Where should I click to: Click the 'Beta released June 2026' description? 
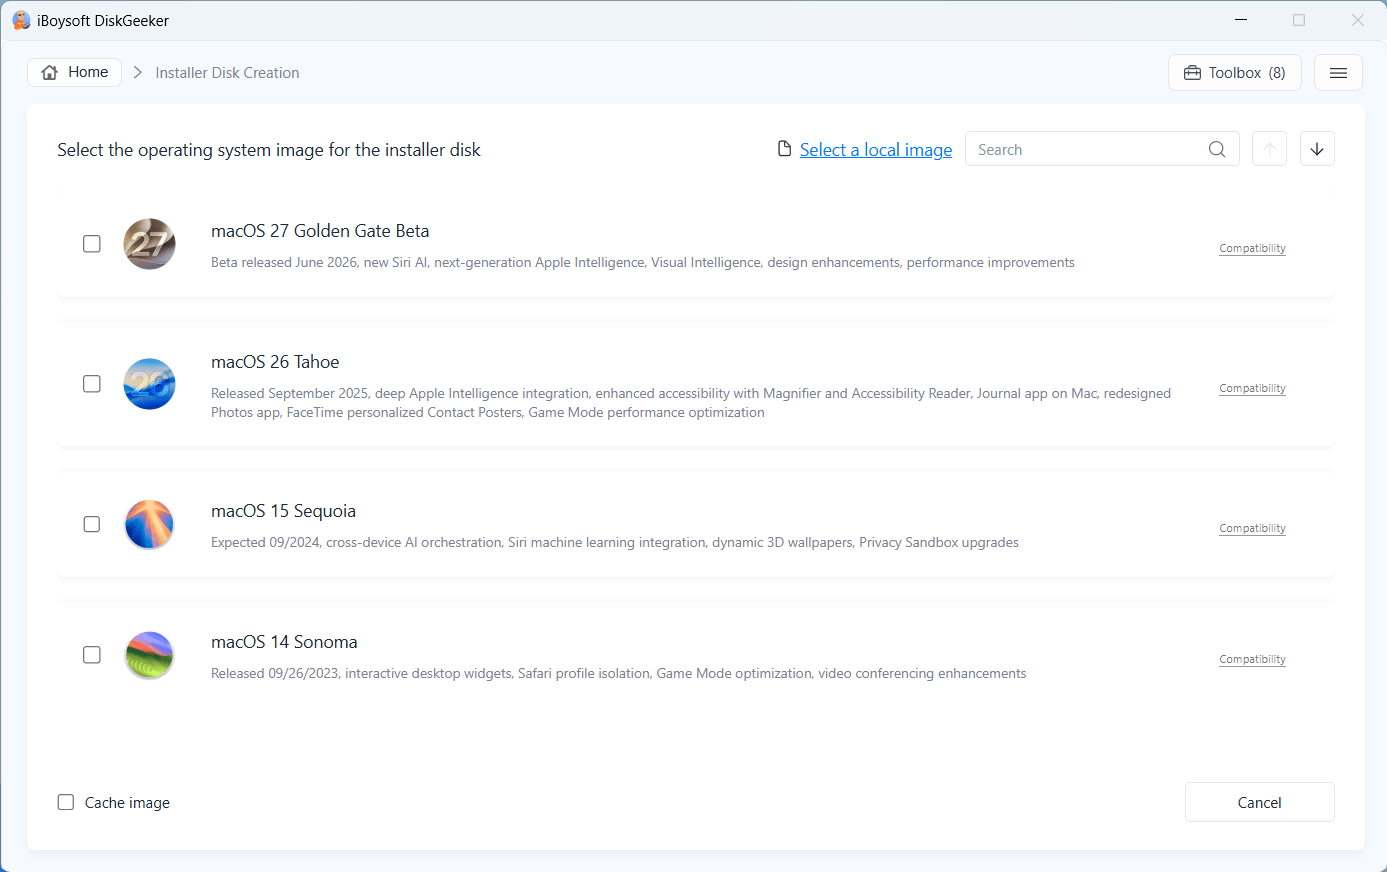click(643, 263)
